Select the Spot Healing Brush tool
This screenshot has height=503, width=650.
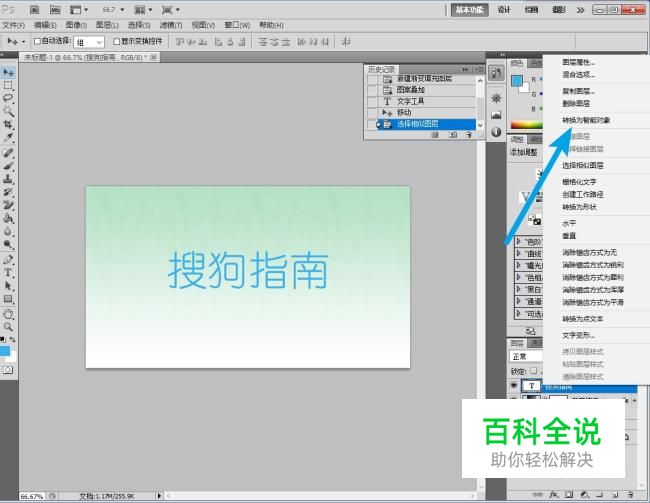point(8,153)
